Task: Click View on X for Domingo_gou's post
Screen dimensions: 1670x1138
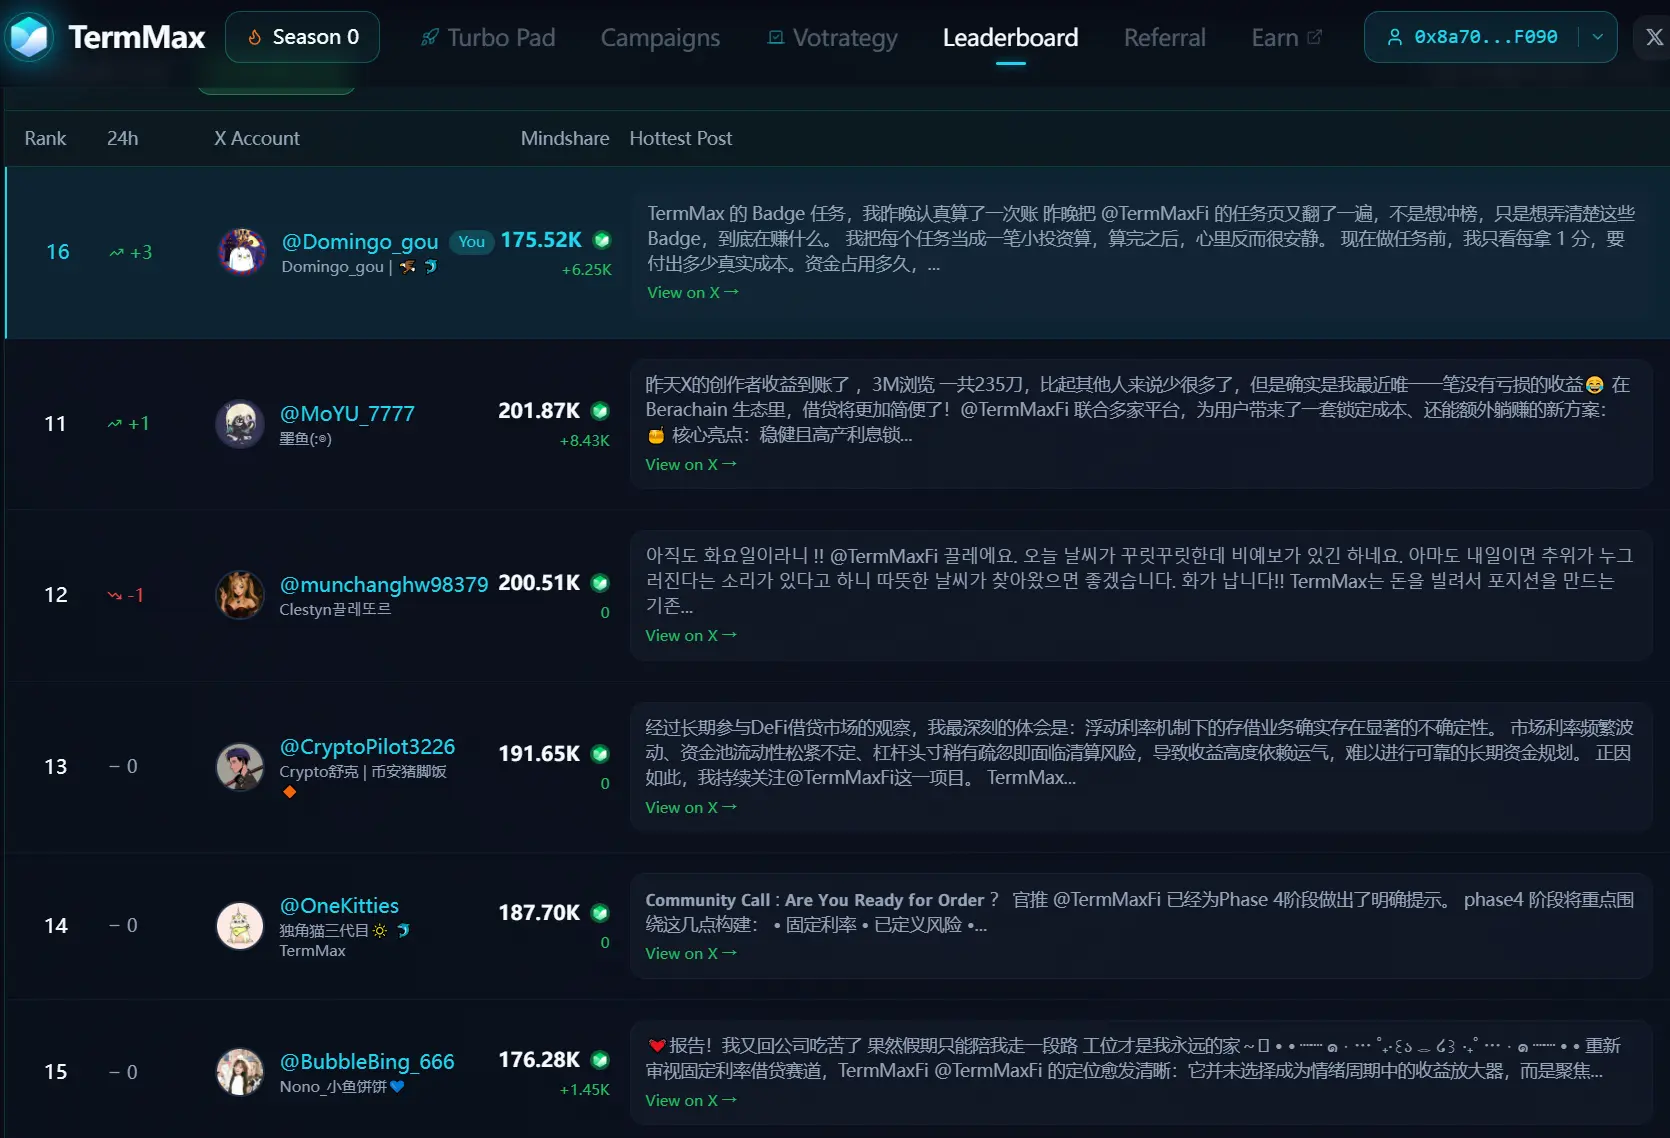Action: click(693, 292)
